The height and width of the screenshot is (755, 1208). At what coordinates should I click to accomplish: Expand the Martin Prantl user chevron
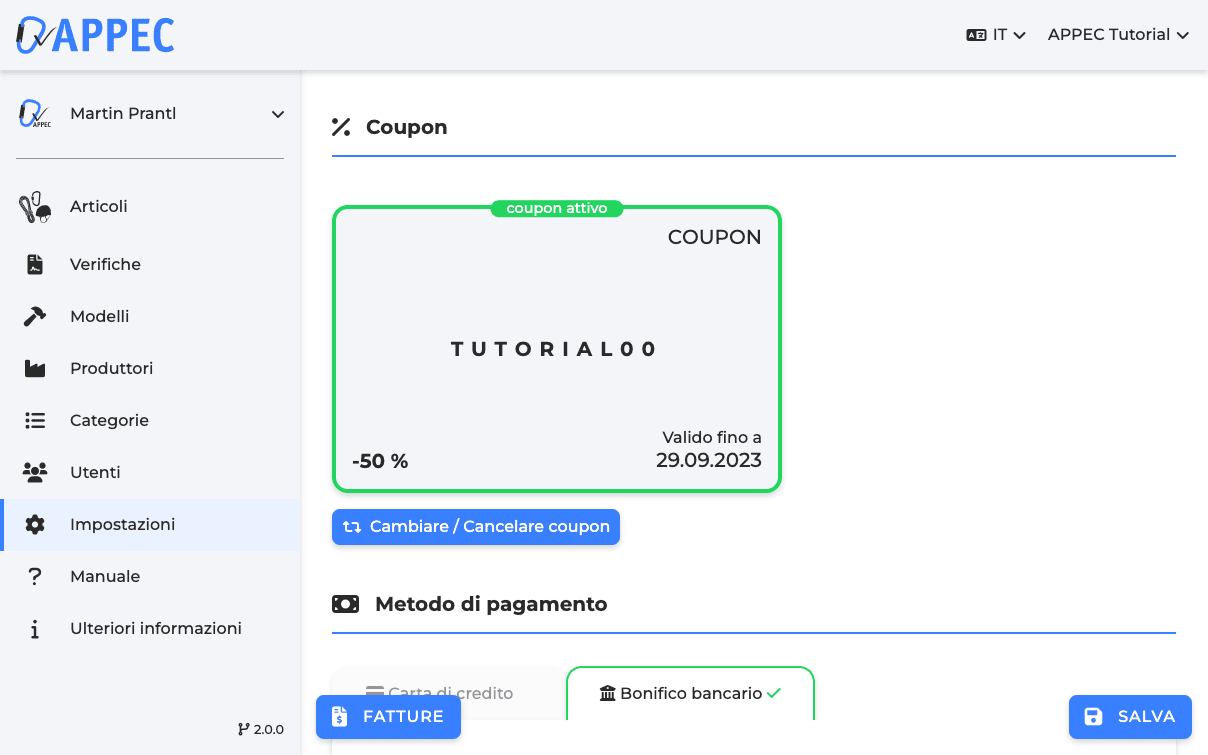278,114
